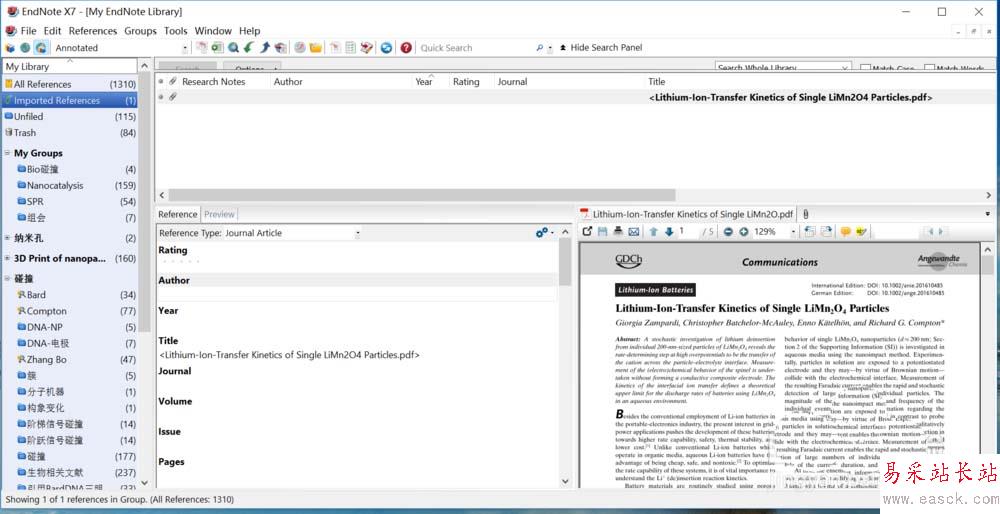
Task: Rotate PDF counterclockwise icon
Action: [810, 232]
